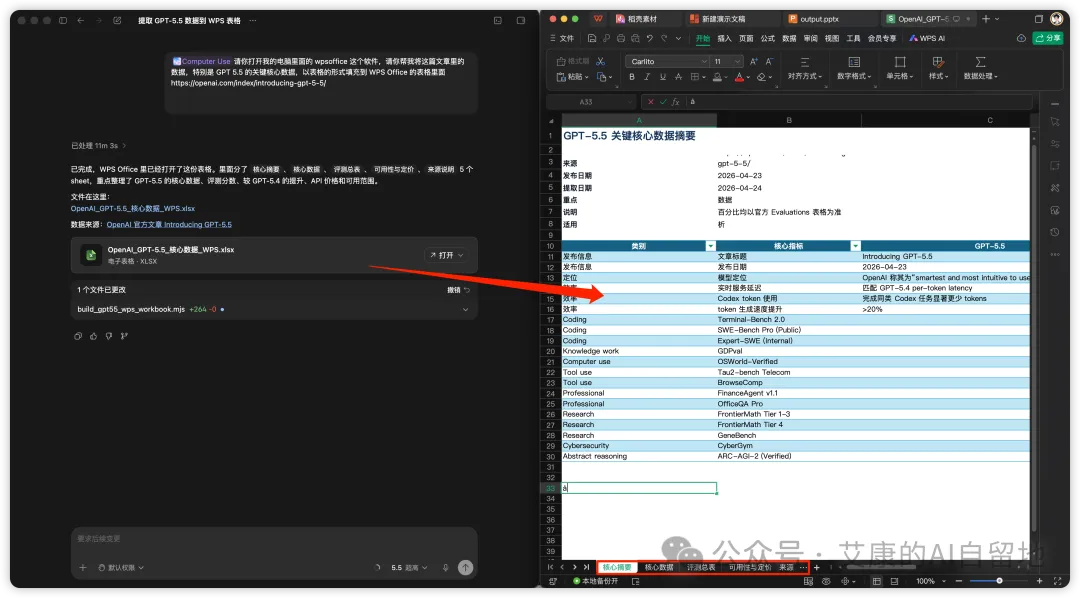Expand build_gpt55_wps_workbook.mjs file change details
This screenshot has height=598, width=1080.
tap(465, 309)
